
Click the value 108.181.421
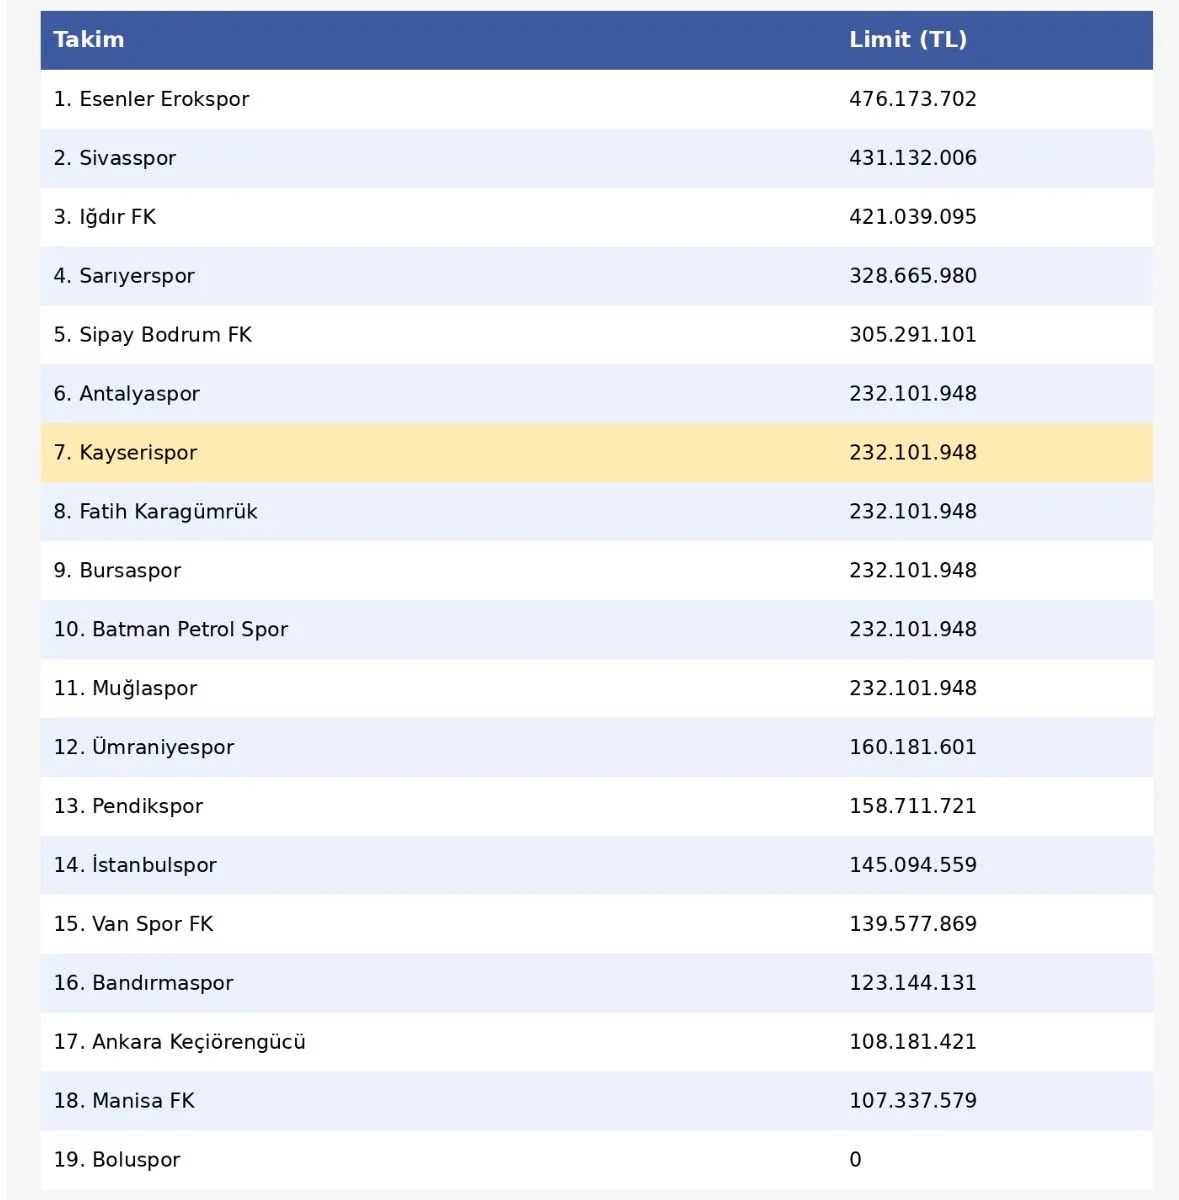click(x=912, y=1042)
